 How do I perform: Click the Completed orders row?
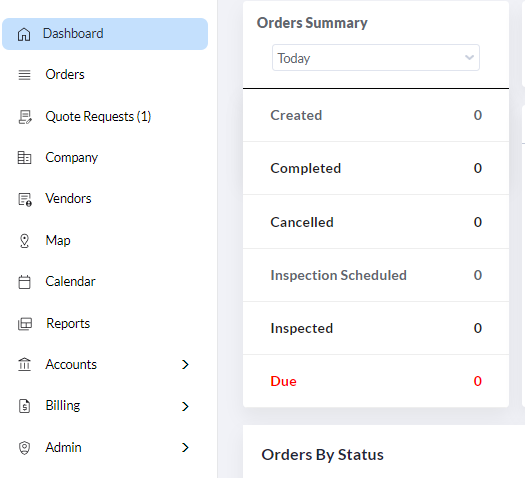pyautogui.click(x=376, y=168)
